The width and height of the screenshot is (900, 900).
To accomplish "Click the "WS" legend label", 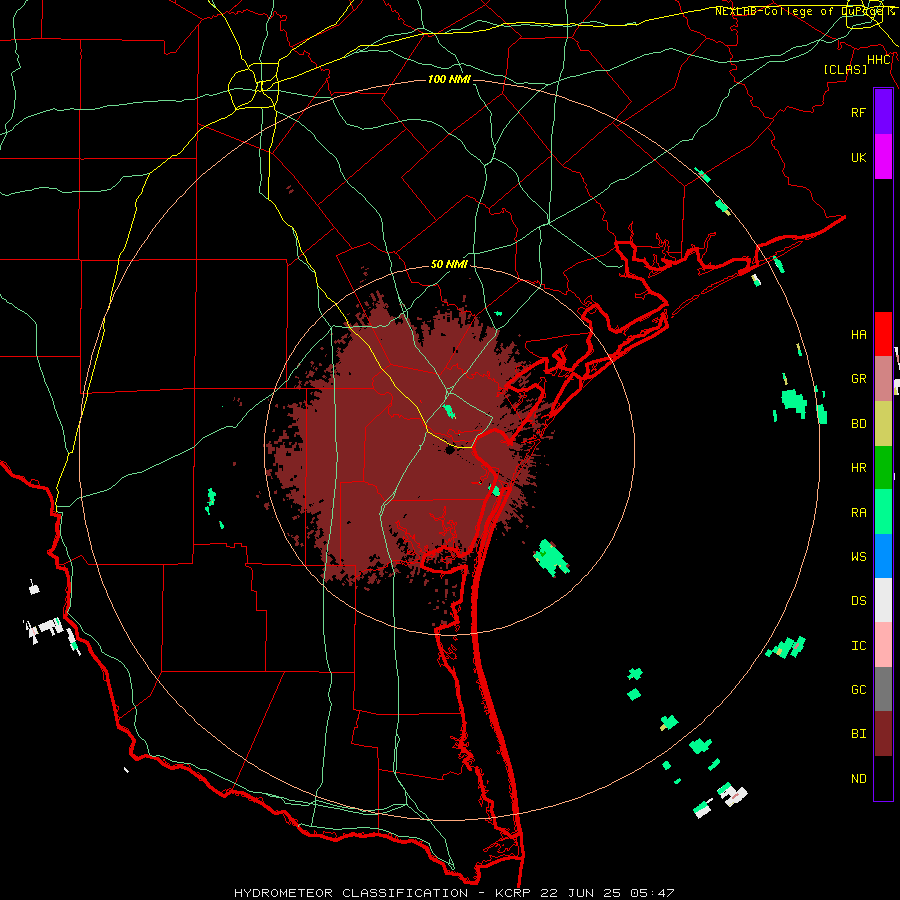I will [x=858, y=557].
